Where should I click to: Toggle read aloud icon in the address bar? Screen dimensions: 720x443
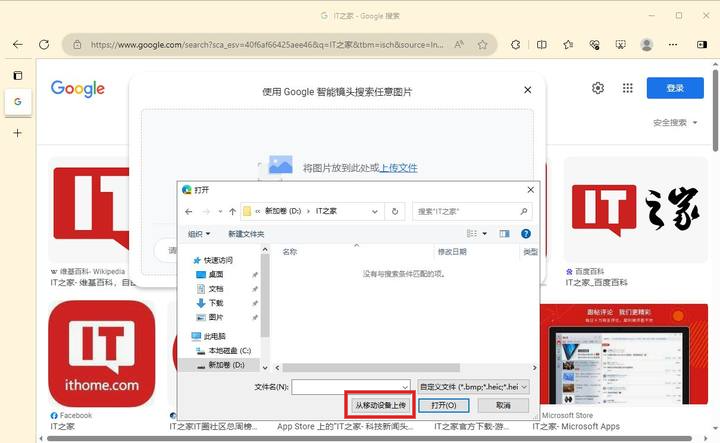(x=458, y=45)
